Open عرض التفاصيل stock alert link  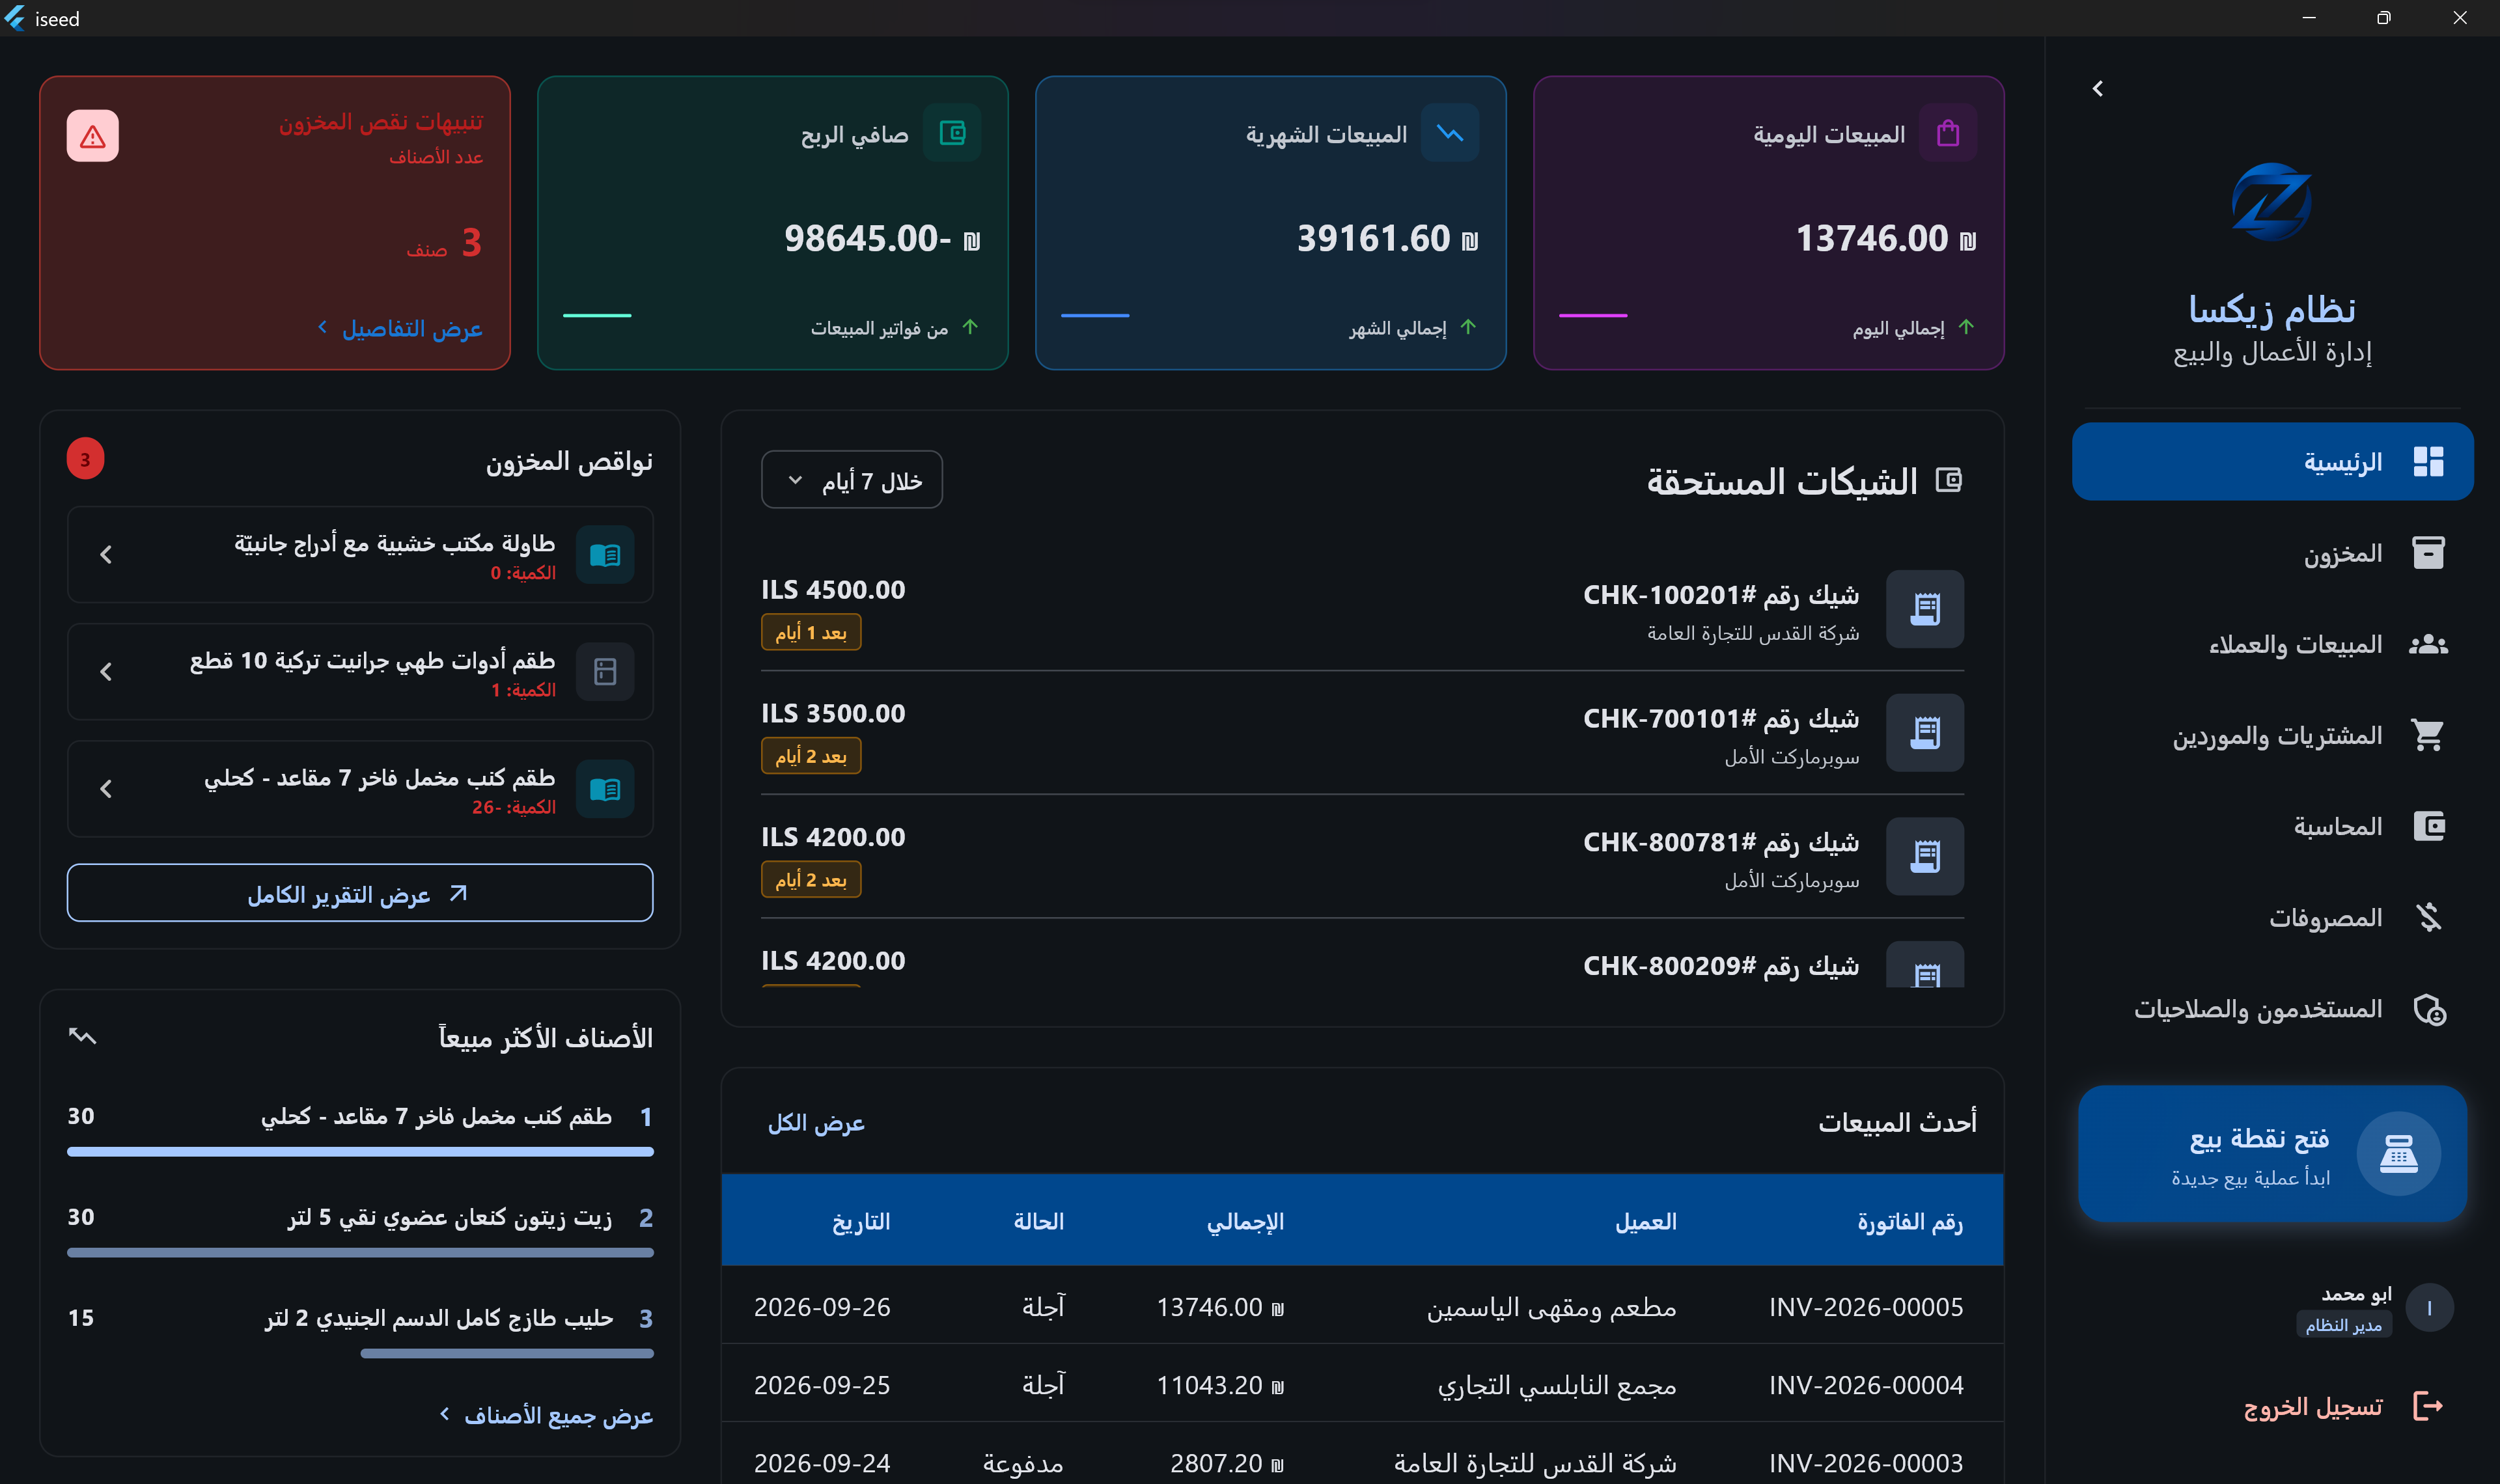click(400, 328)
